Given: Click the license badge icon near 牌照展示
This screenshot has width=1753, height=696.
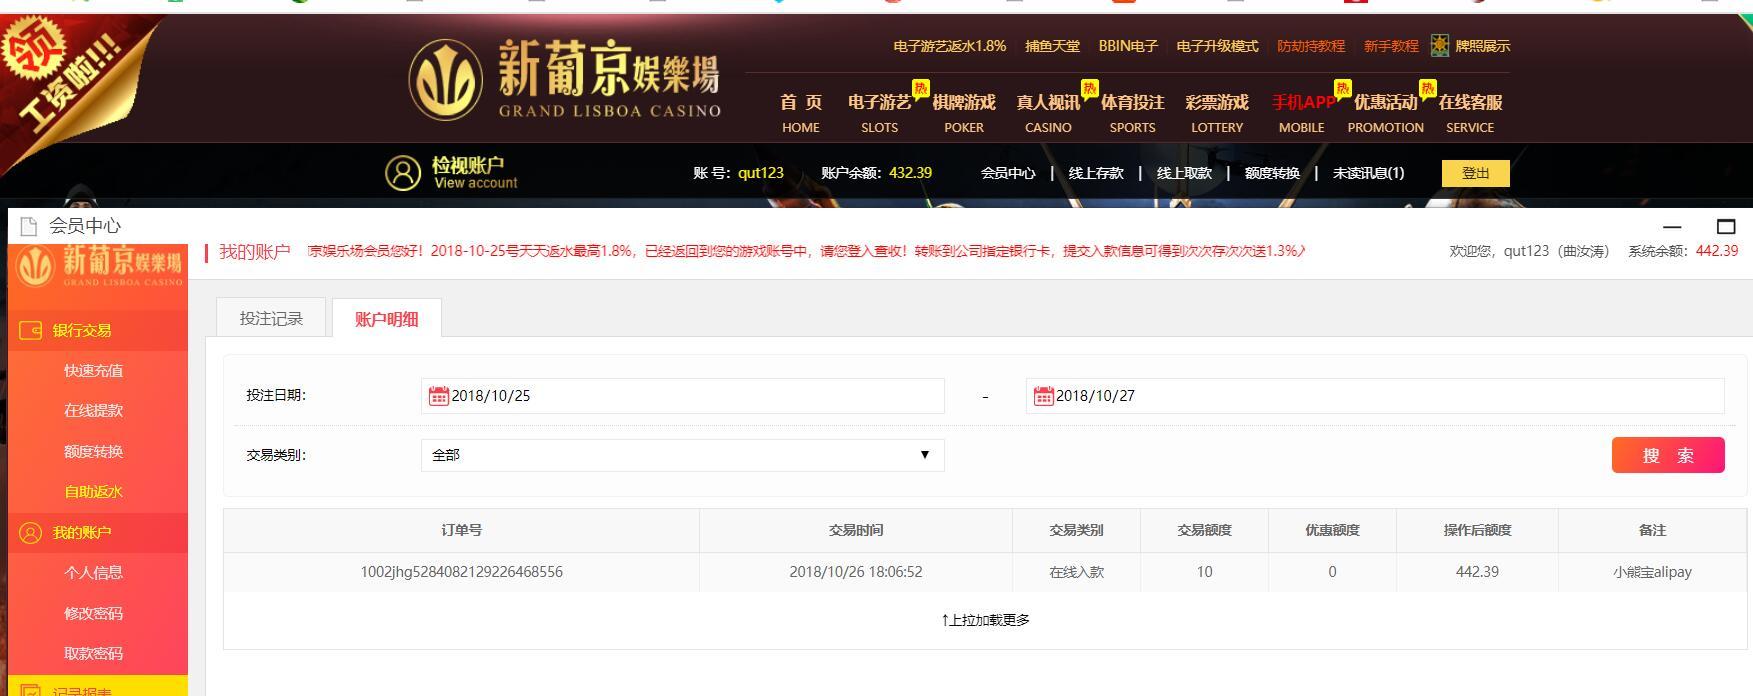Looking at the screenshot, I should click(x=1440, y=45).
